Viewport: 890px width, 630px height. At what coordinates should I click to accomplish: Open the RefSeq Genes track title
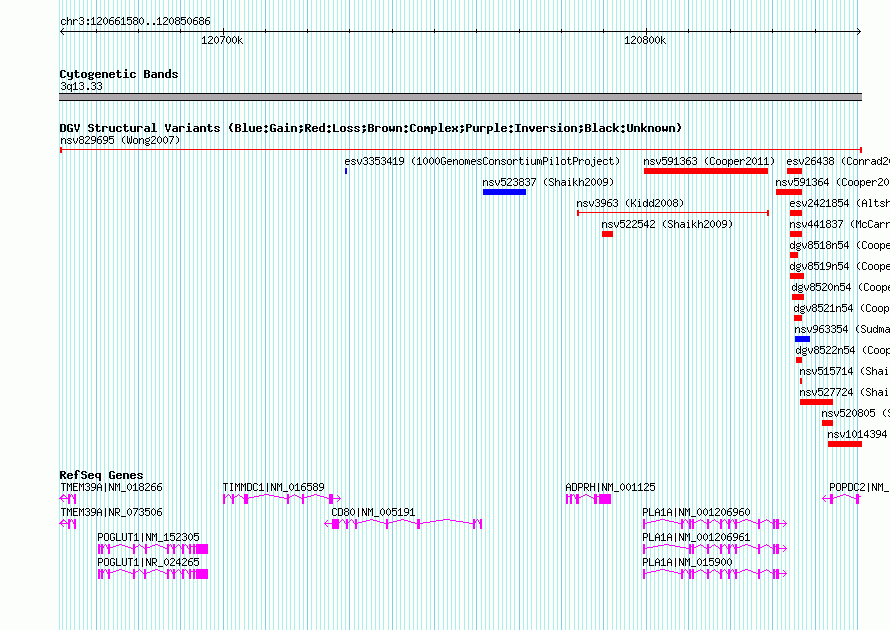(101, 475)
